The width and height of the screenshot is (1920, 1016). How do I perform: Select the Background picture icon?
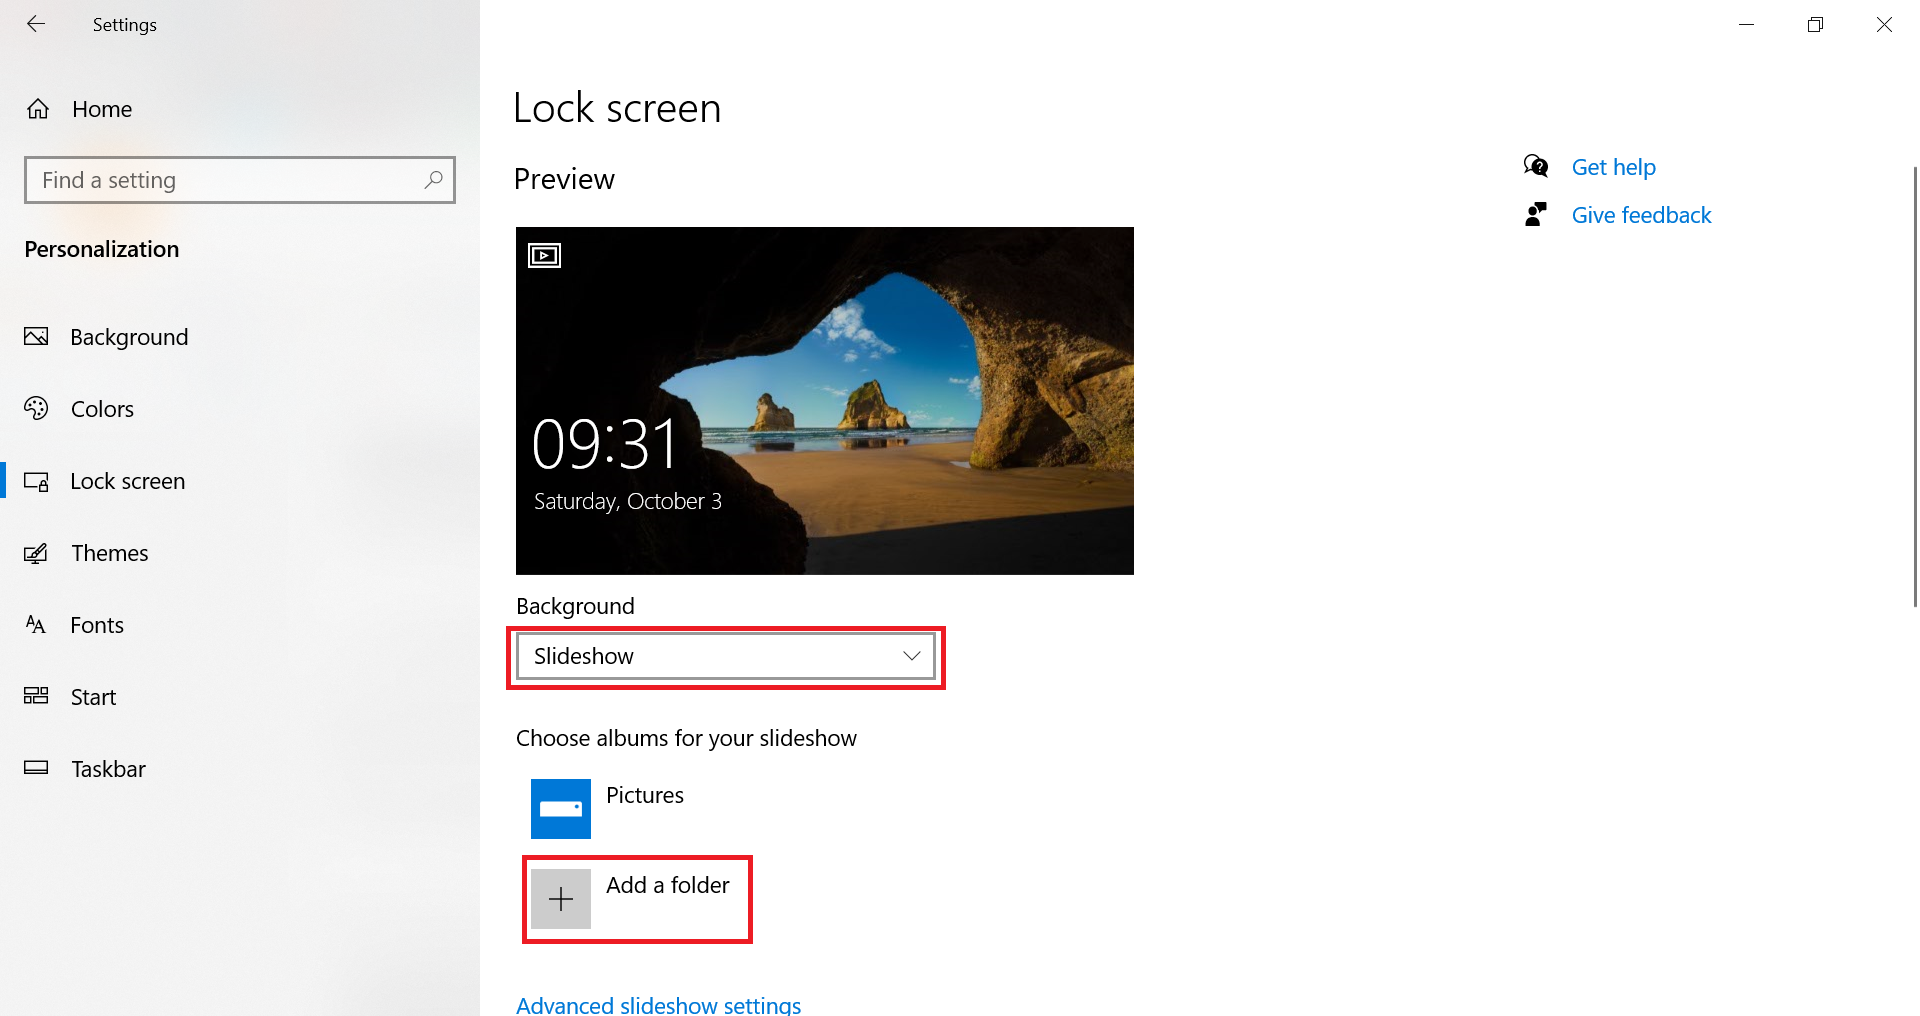[36, 337]
